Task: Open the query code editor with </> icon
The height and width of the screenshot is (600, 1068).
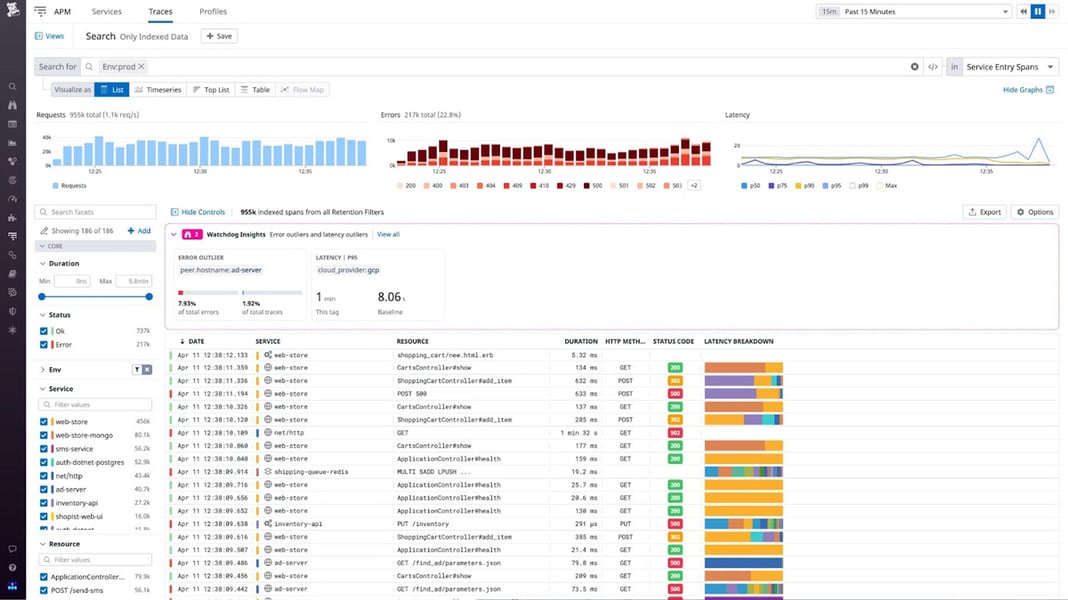Action: click(933, 66)
